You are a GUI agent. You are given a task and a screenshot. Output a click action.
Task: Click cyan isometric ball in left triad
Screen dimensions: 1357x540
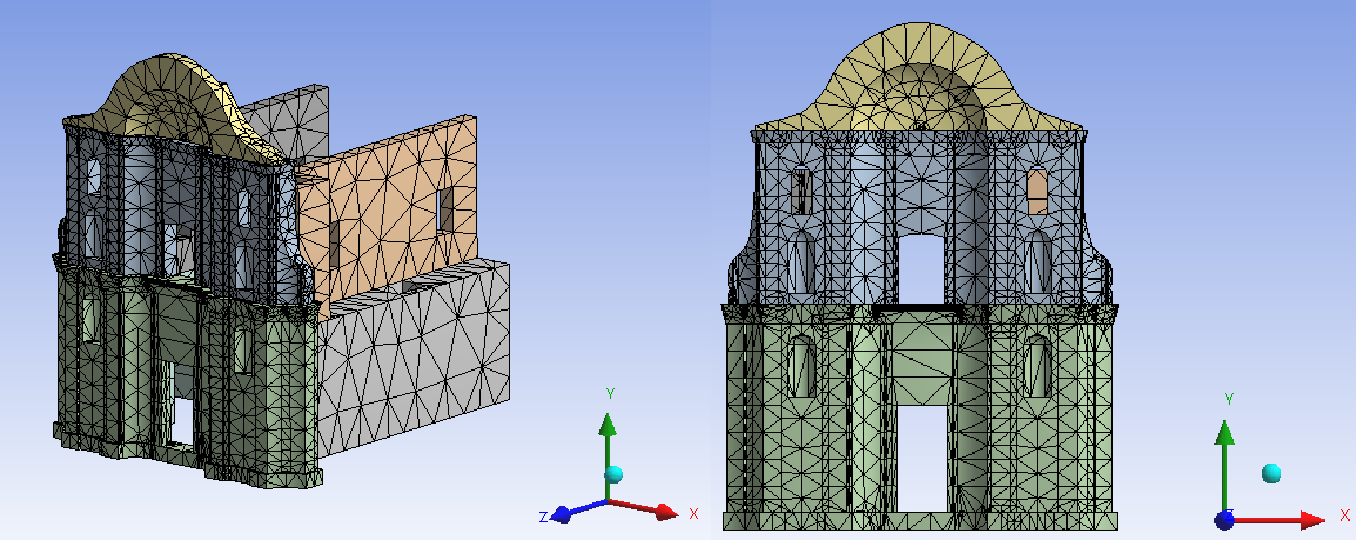[x=614, y=473]
